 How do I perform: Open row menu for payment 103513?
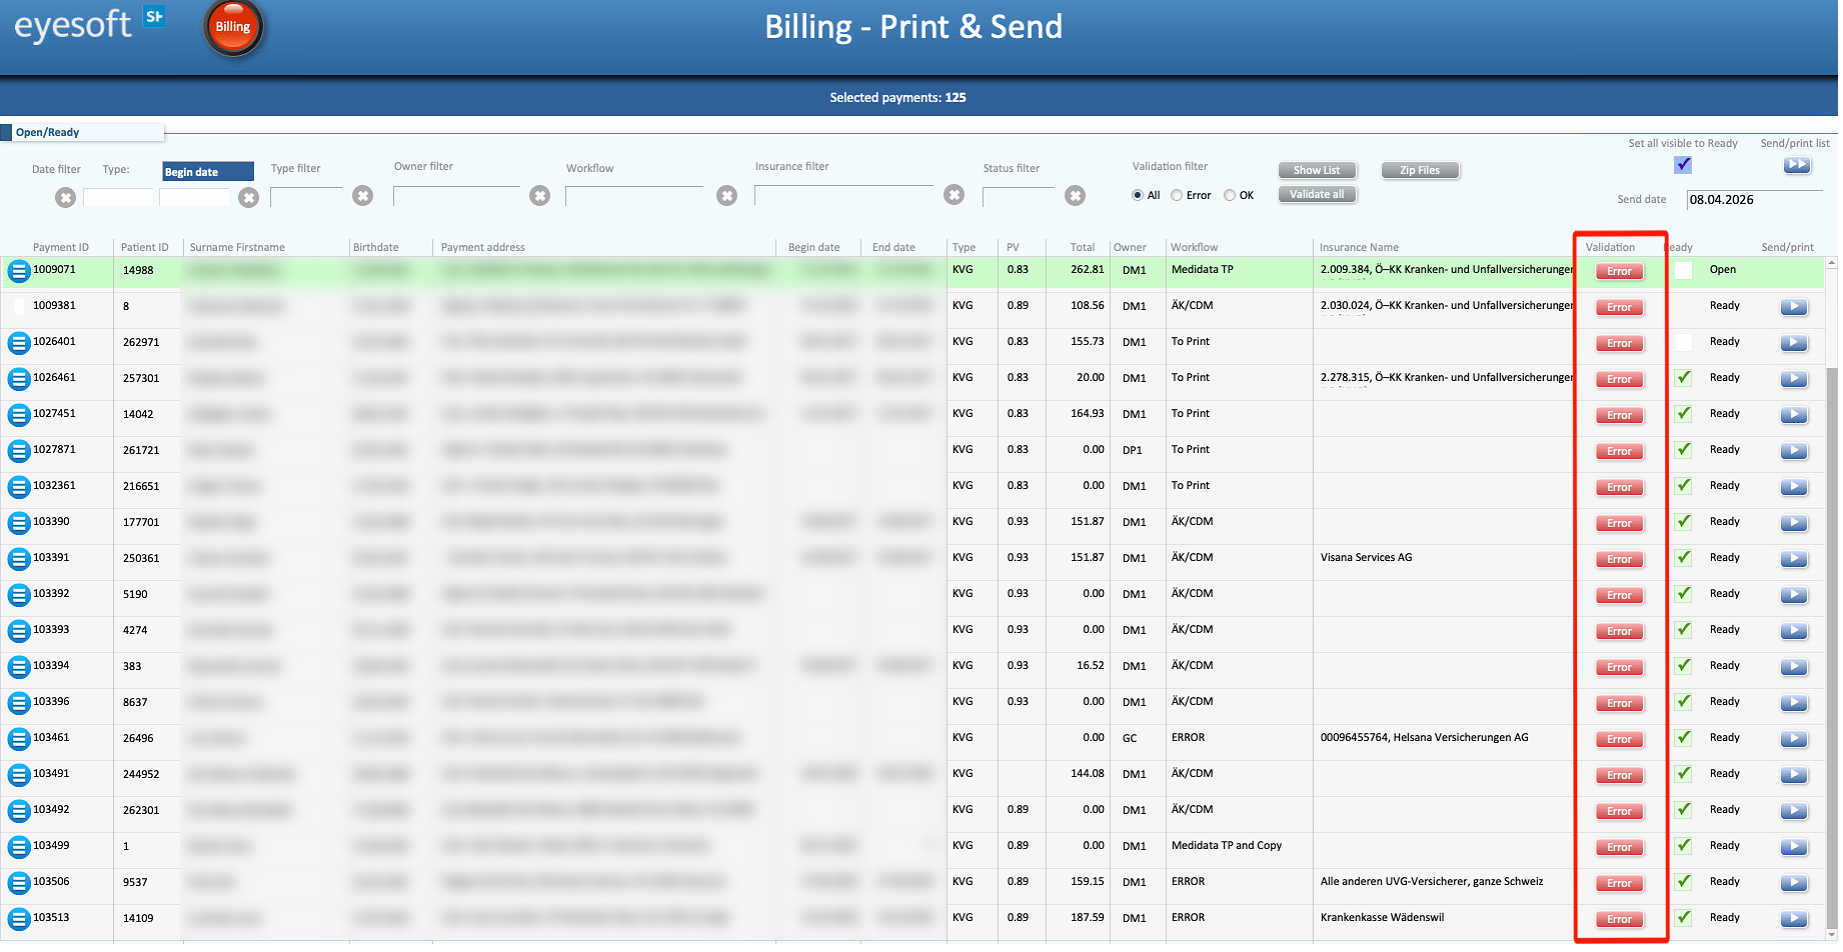coord(19,919)
